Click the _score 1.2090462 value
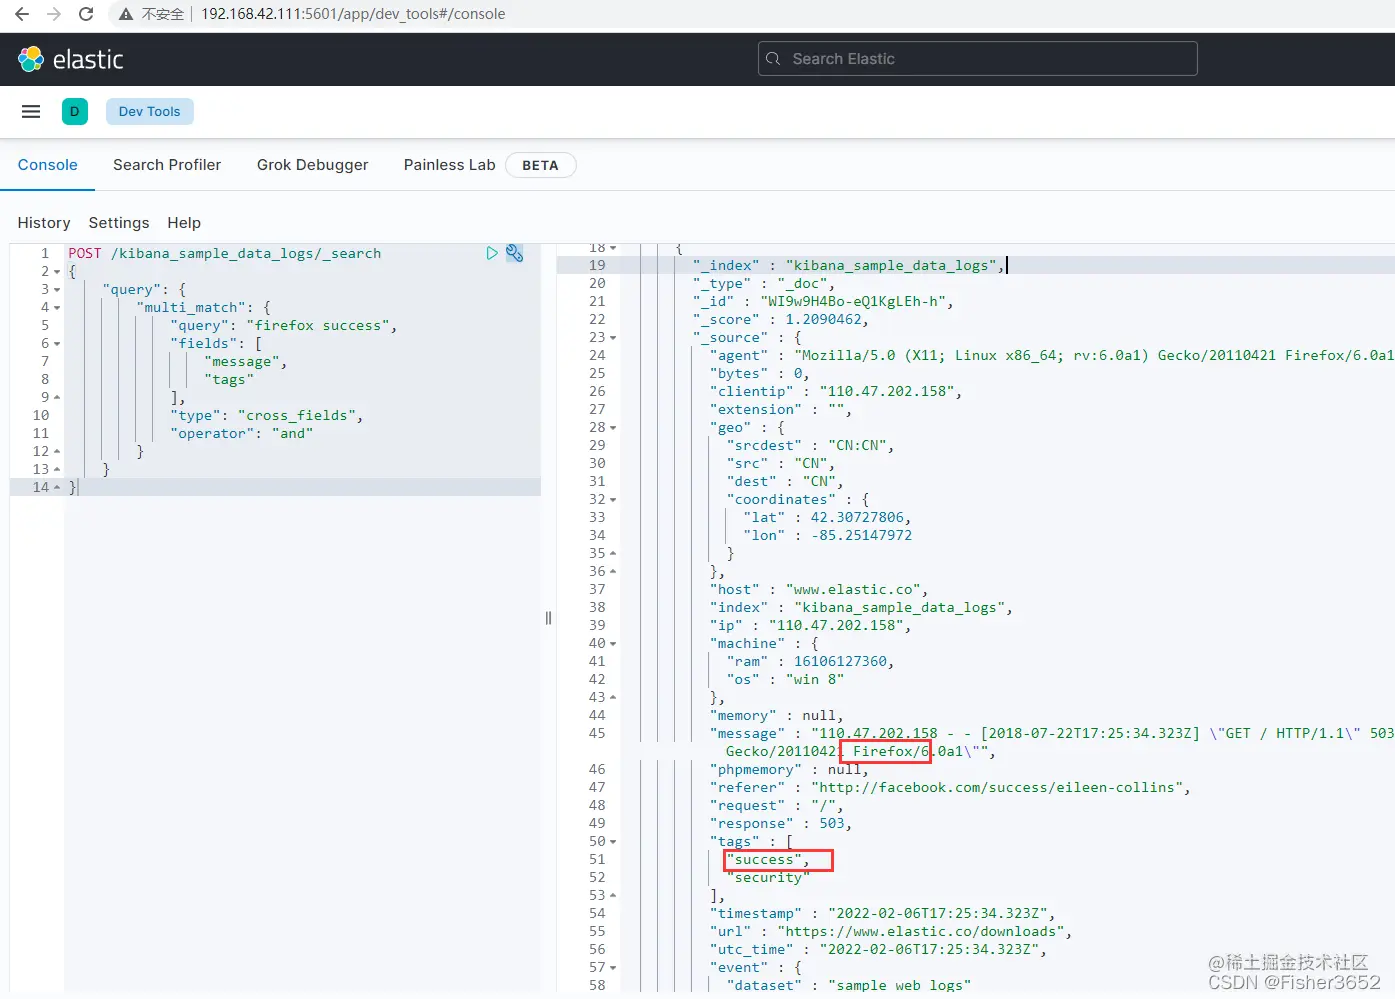Screen dimensions: 1395x999 click(x=824, y=320)
